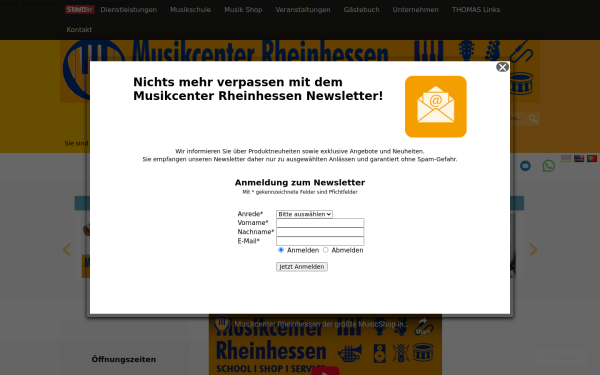This screenshot has width=600, height=375.
Task: Click the video title Musikcenter Rheinhessen link
Action: (x=321, y=324)
